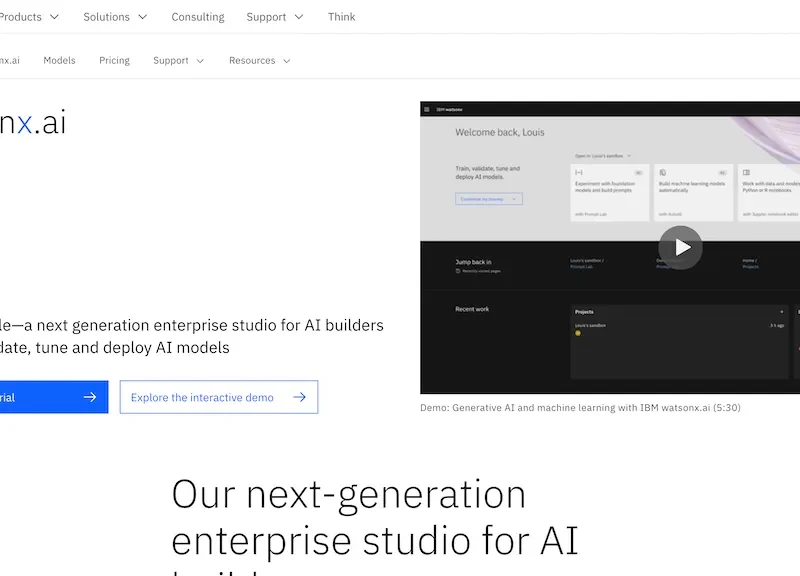
Task: Click Explore the interactive demo
Action: coord(202,397)
